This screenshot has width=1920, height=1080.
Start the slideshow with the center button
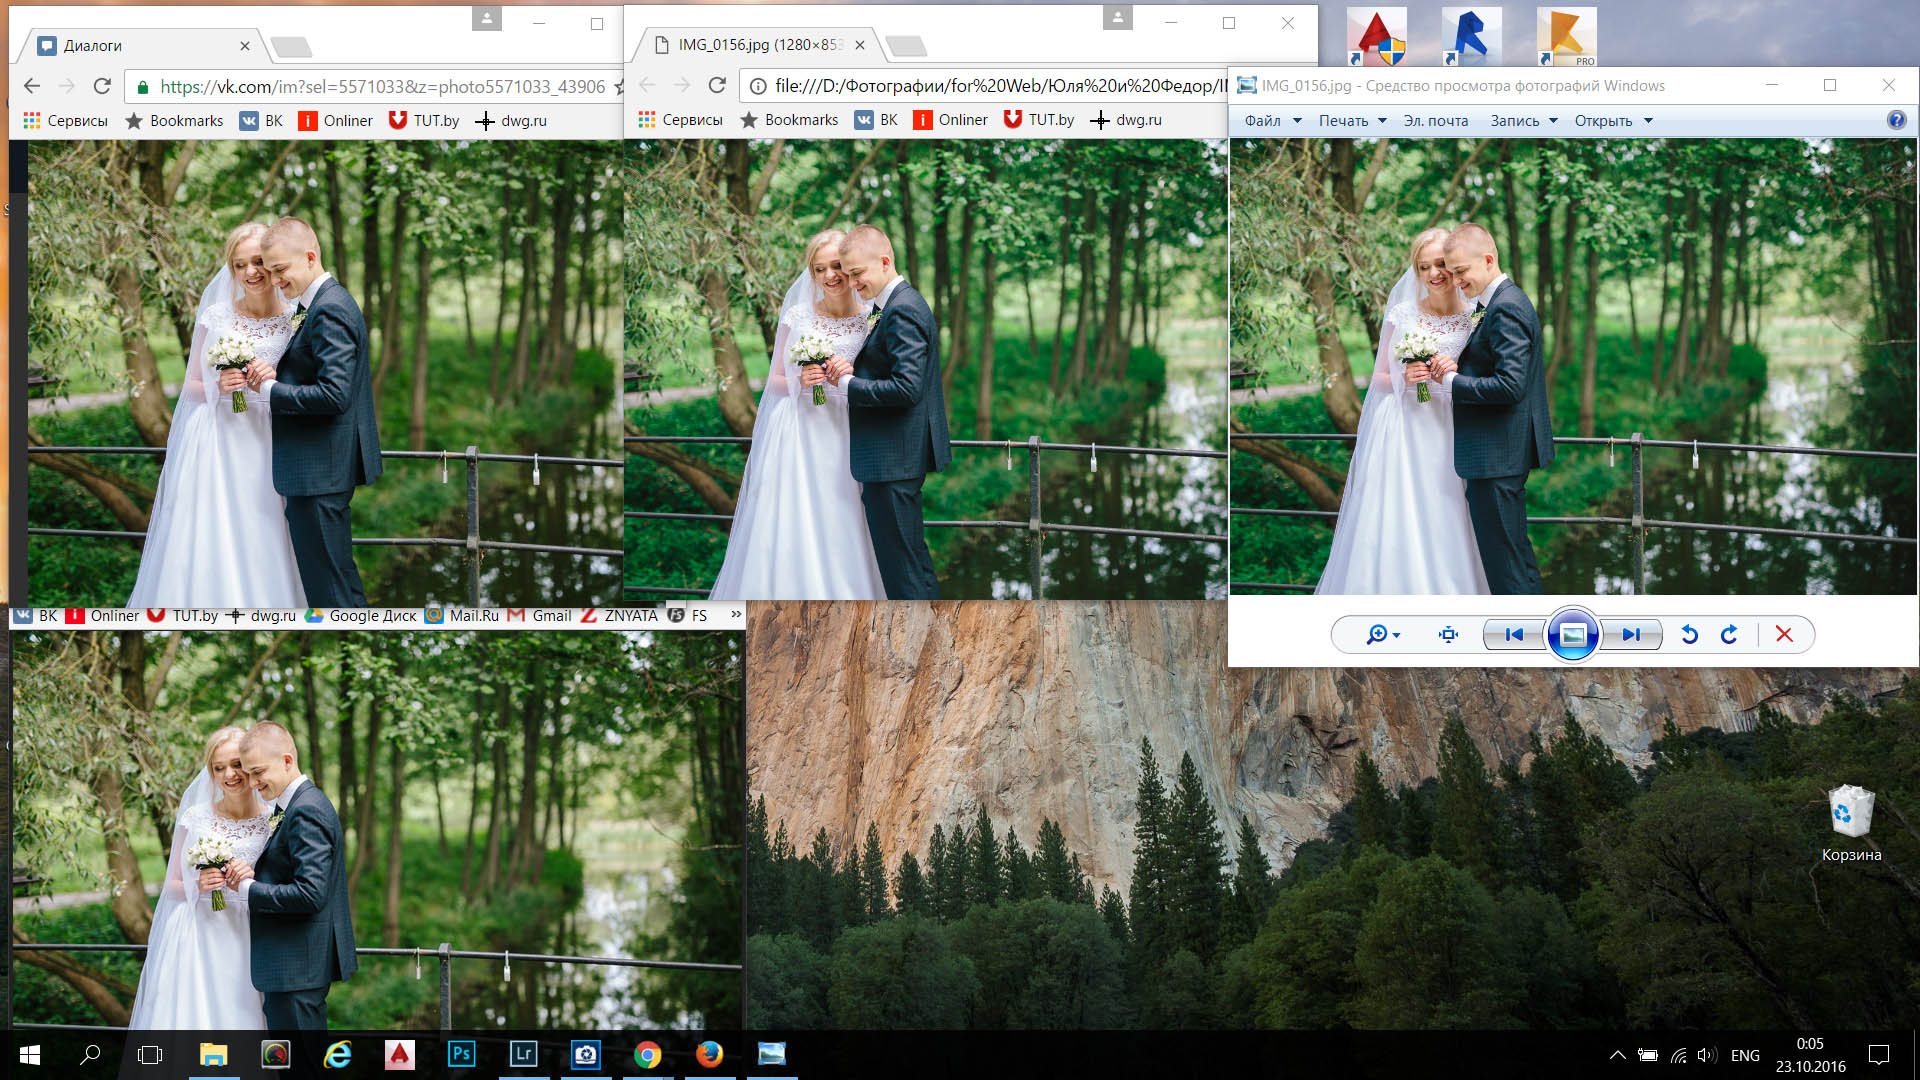click(1572, 635)
